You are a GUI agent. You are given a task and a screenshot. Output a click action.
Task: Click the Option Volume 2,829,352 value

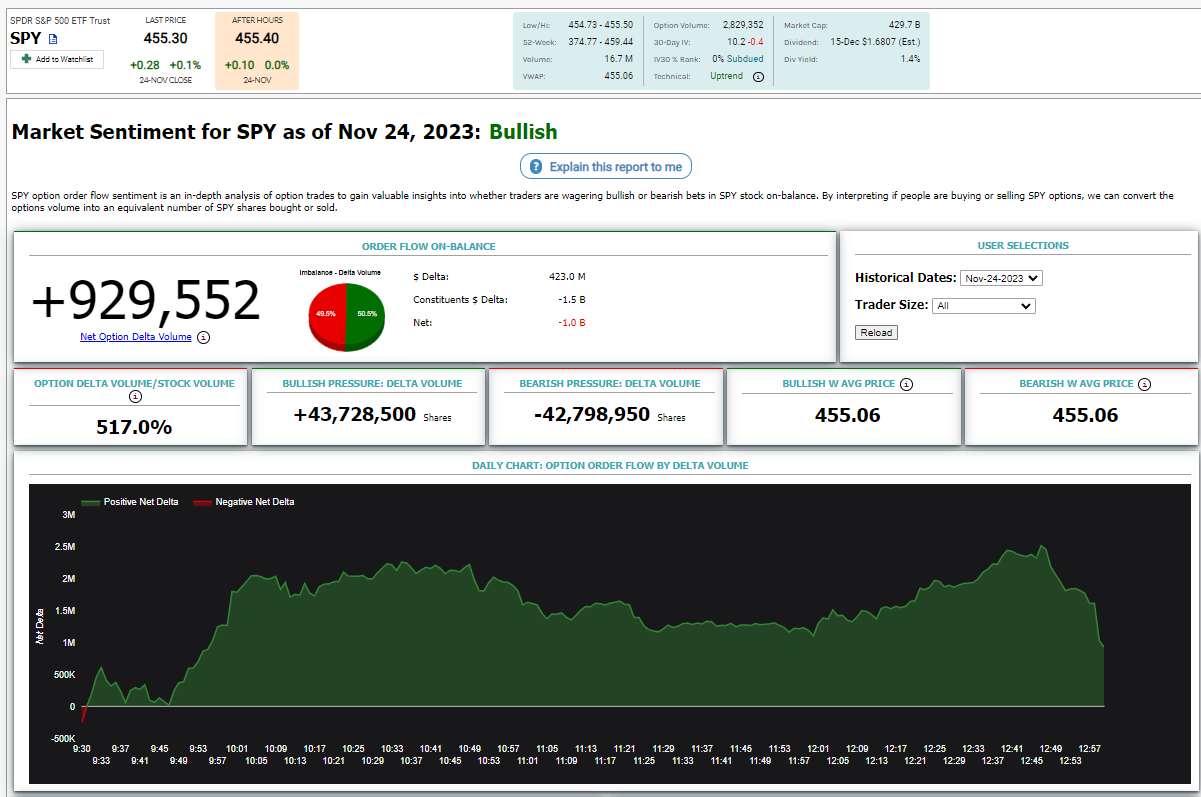pos(742,25)
